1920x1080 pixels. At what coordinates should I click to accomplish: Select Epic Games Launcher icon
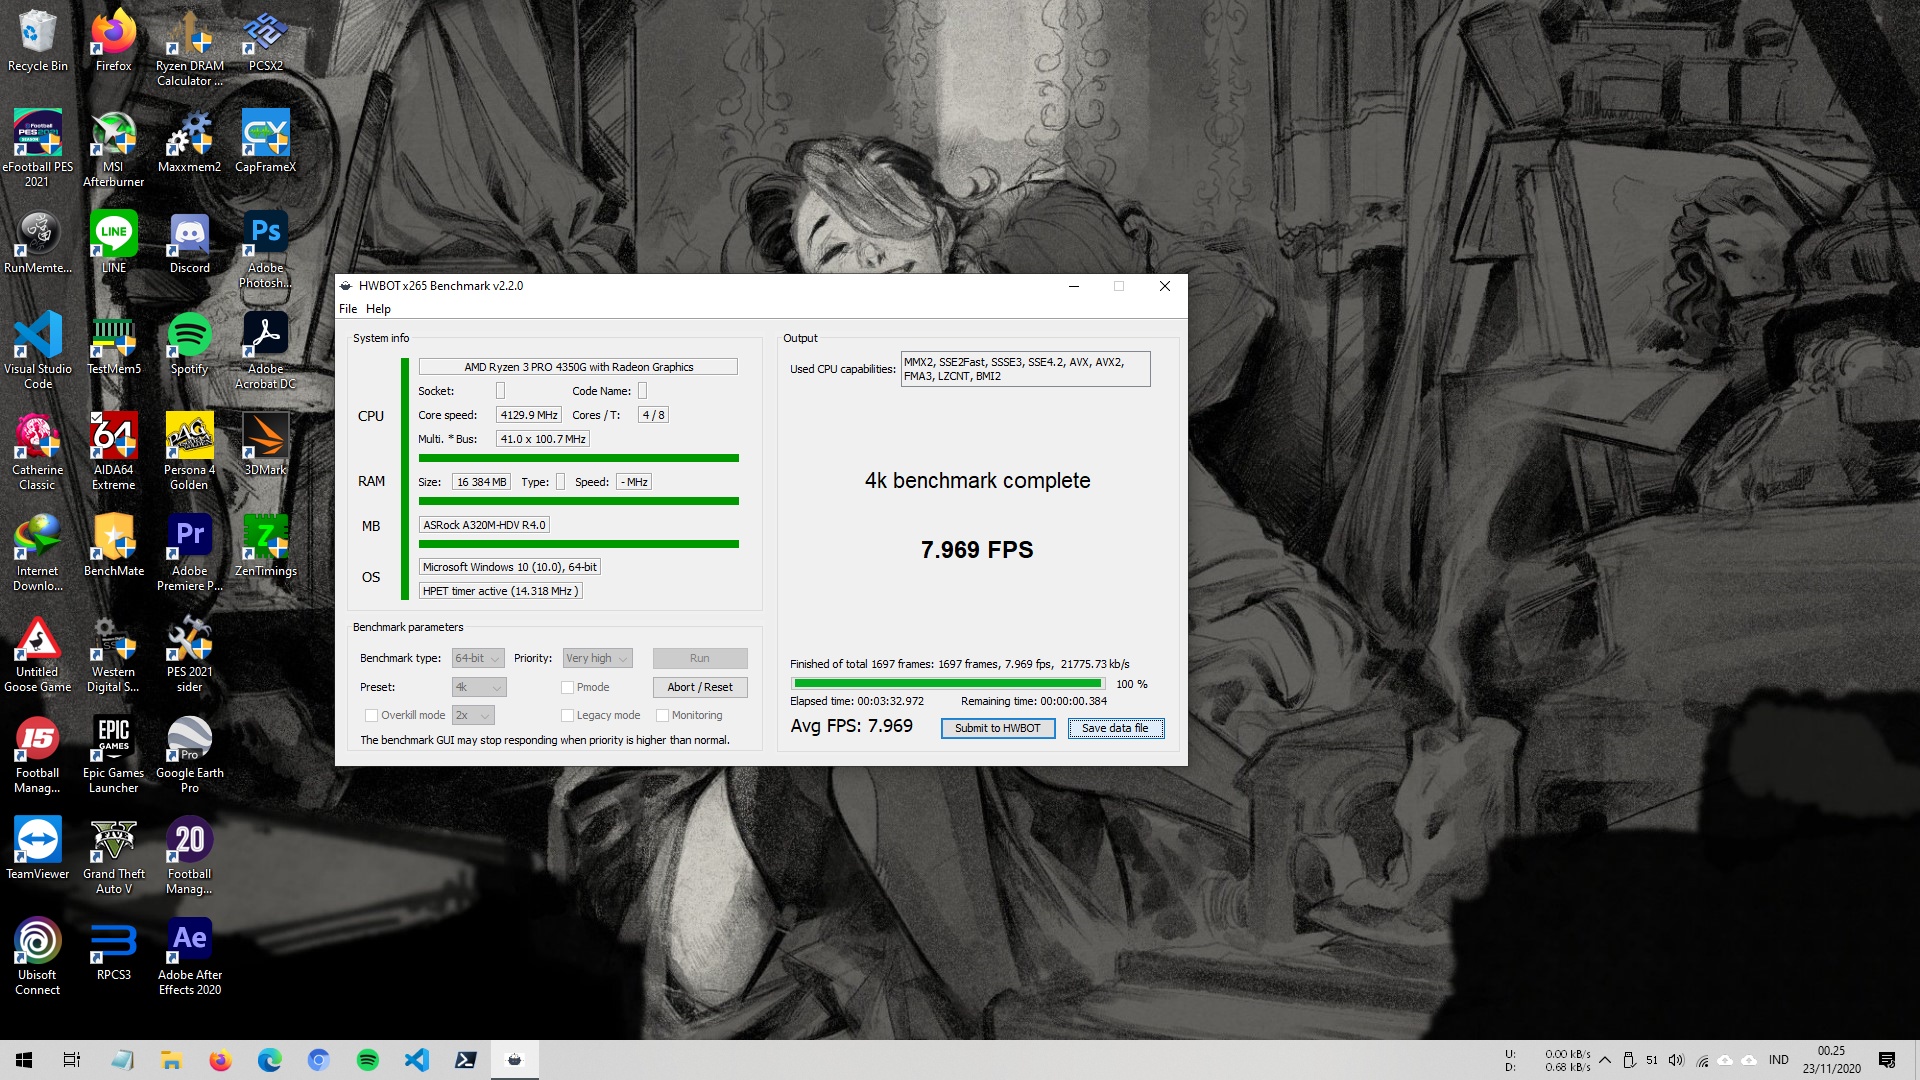point(113,755)
